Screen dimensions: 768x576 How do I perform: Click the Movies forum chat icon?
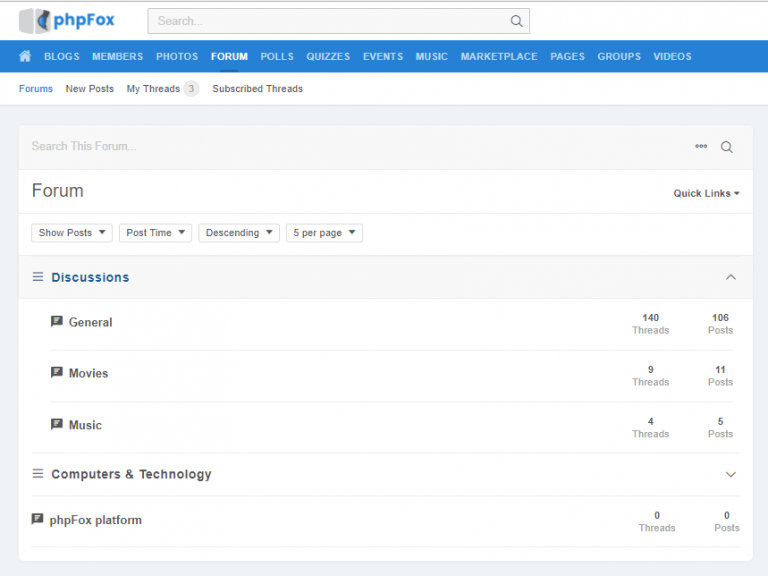[57, 373]
